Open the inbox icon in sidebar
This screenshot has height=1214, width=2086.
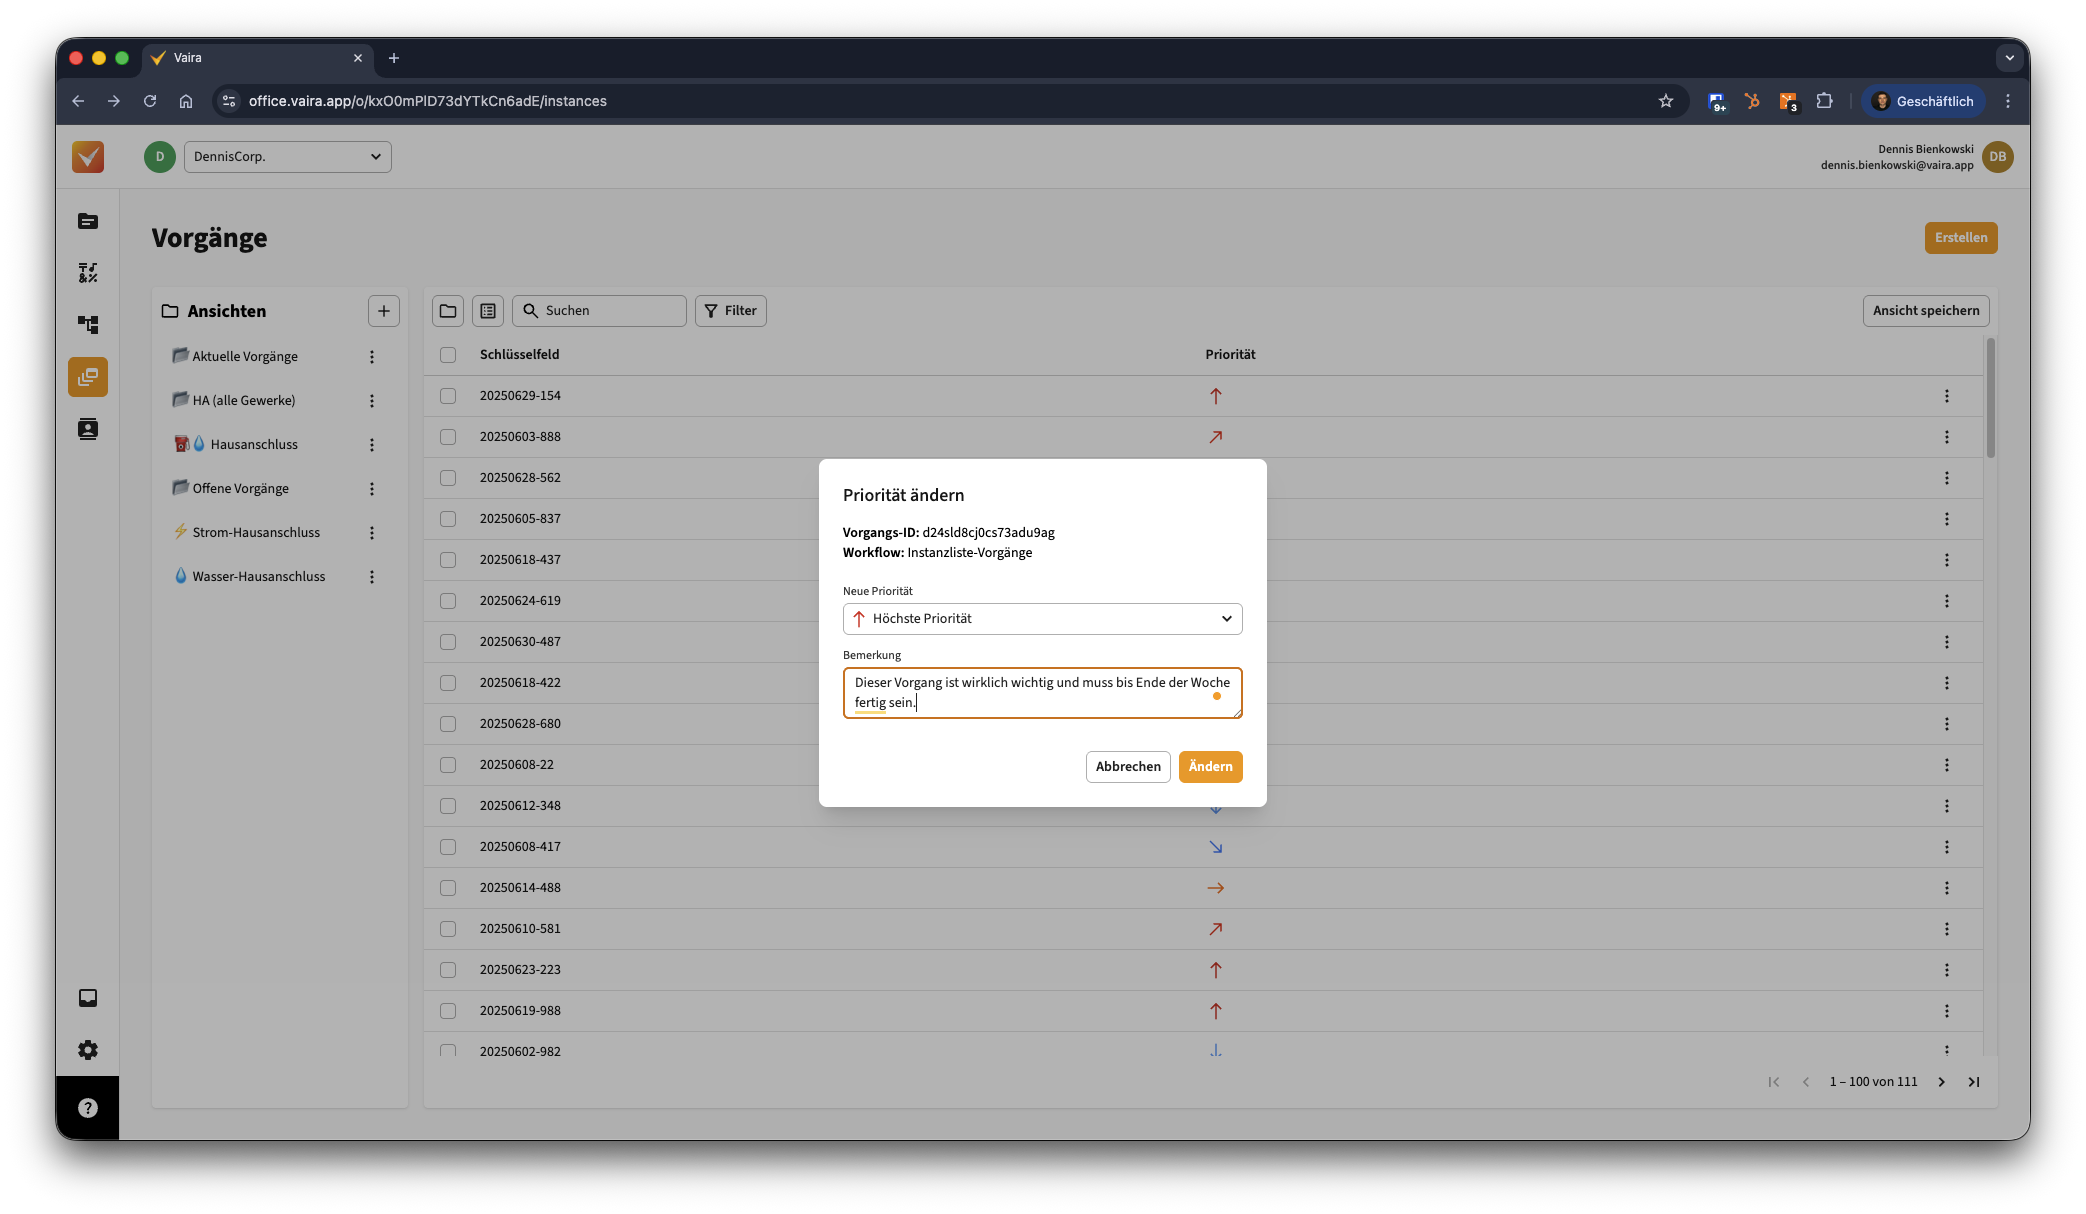point(88,998)
